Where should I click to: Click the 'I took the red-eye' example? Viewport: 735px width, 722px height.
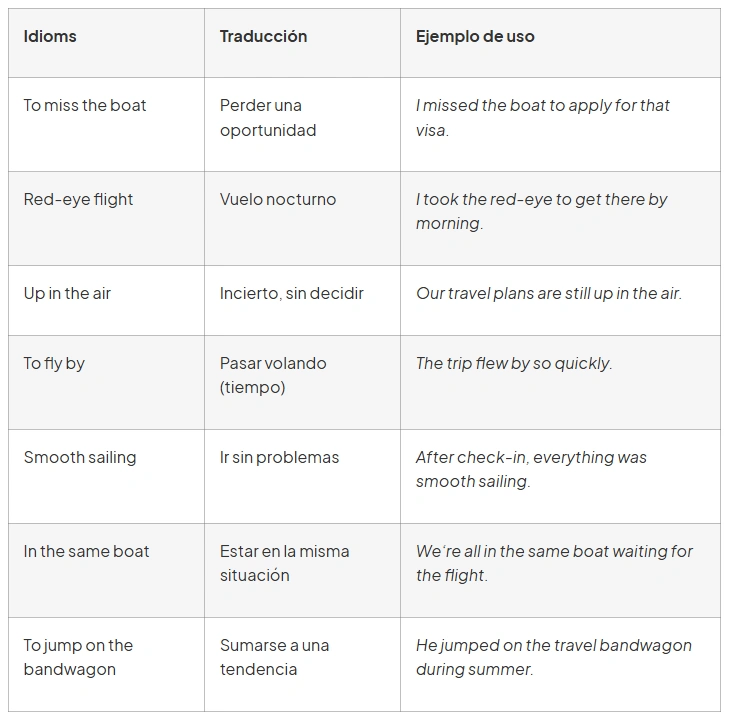click(x=541, y=211)
